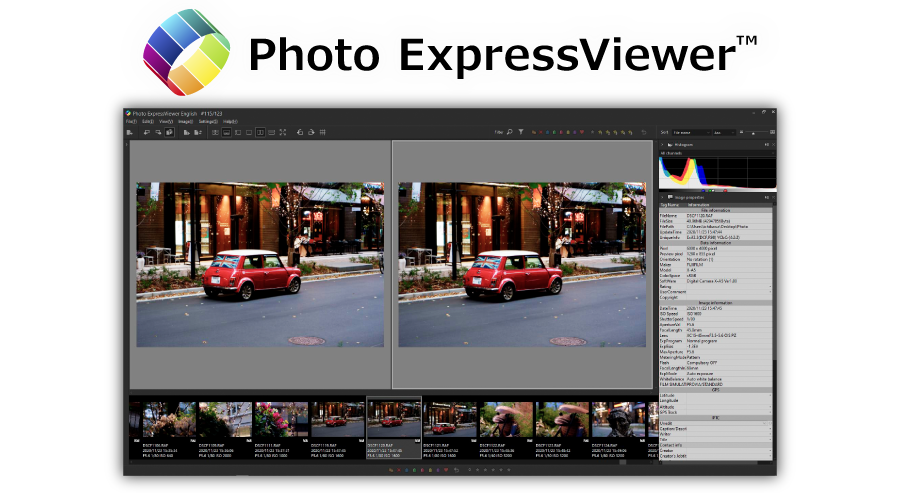Click the open folder toolbar icon
The width and height of the screenshot is (900, 493).
[x=130, y=133]
